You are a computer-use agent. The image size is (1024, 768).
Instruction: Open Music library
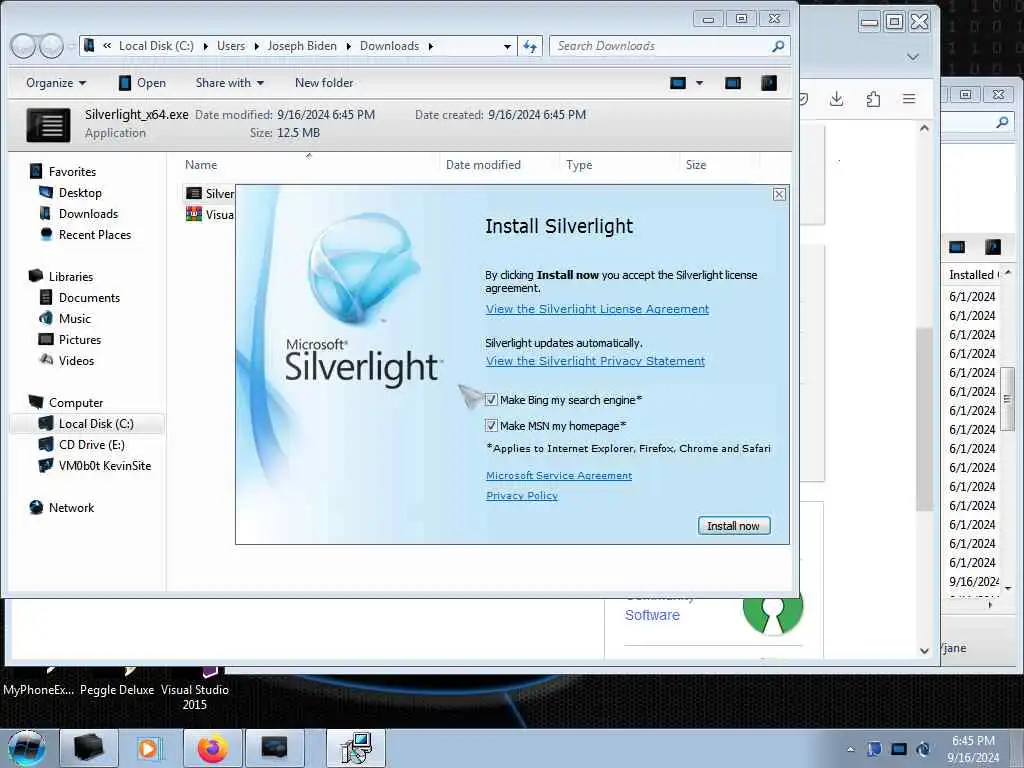click(x=74, y=319)
